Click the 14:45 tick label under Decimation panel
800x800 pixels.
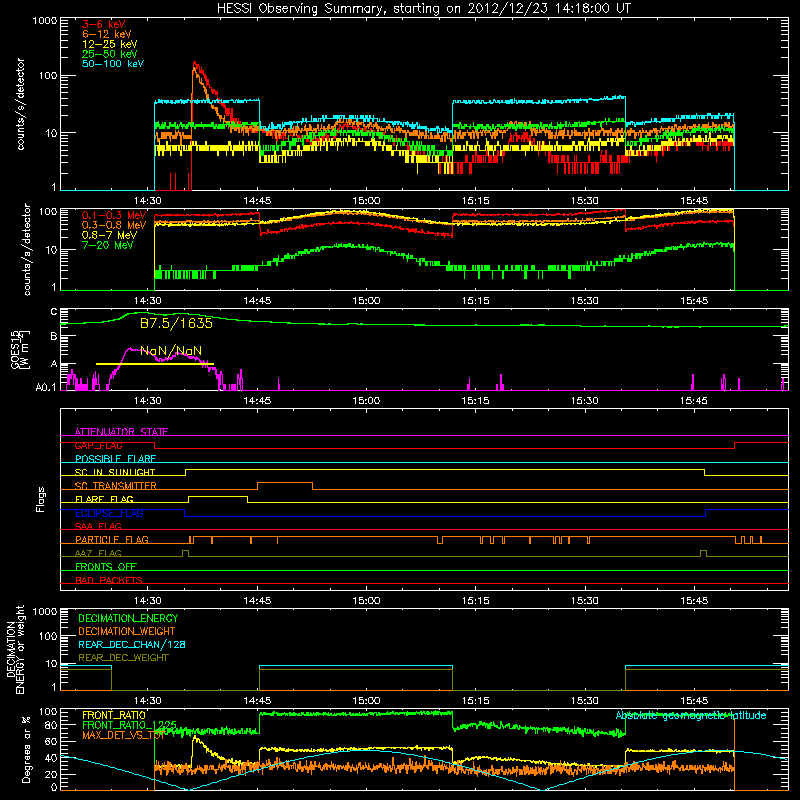pyautogui.click(x=257, y=701)
